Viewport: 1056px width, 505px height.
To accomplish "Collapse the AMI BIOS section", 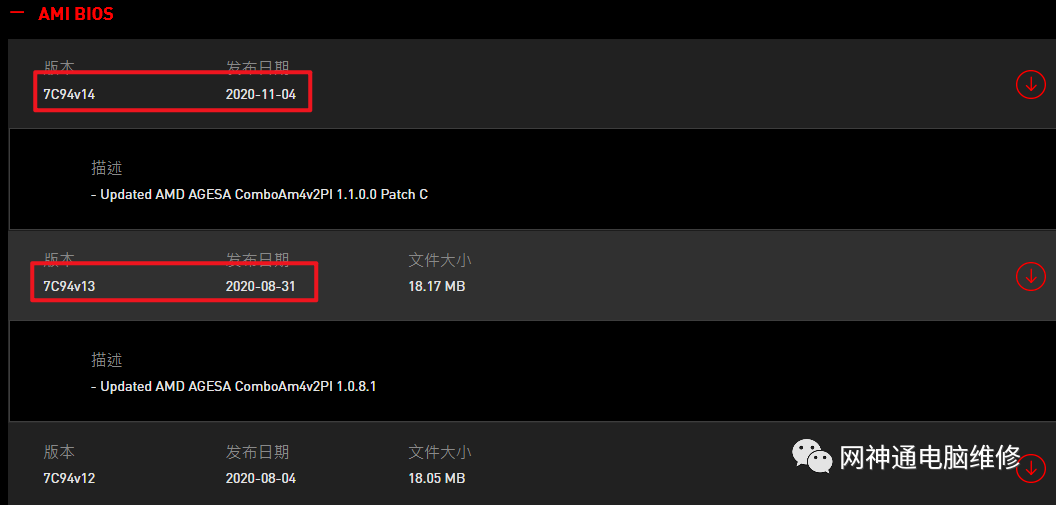I will (17, 12).
